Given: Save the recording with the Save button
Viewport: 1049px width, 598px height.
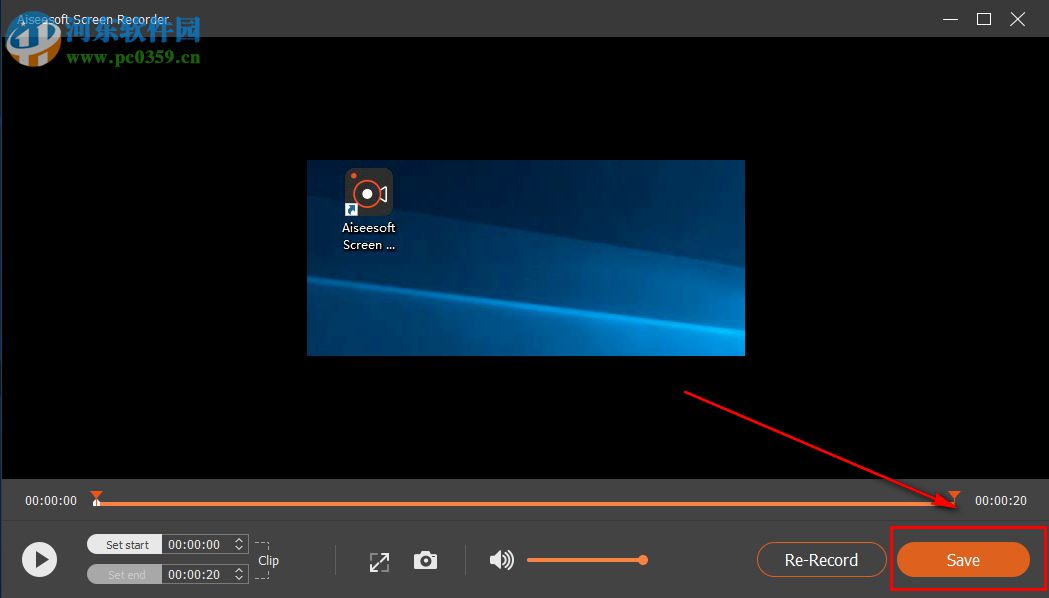Looking at the screenshot, I should (x=963, y=560).
